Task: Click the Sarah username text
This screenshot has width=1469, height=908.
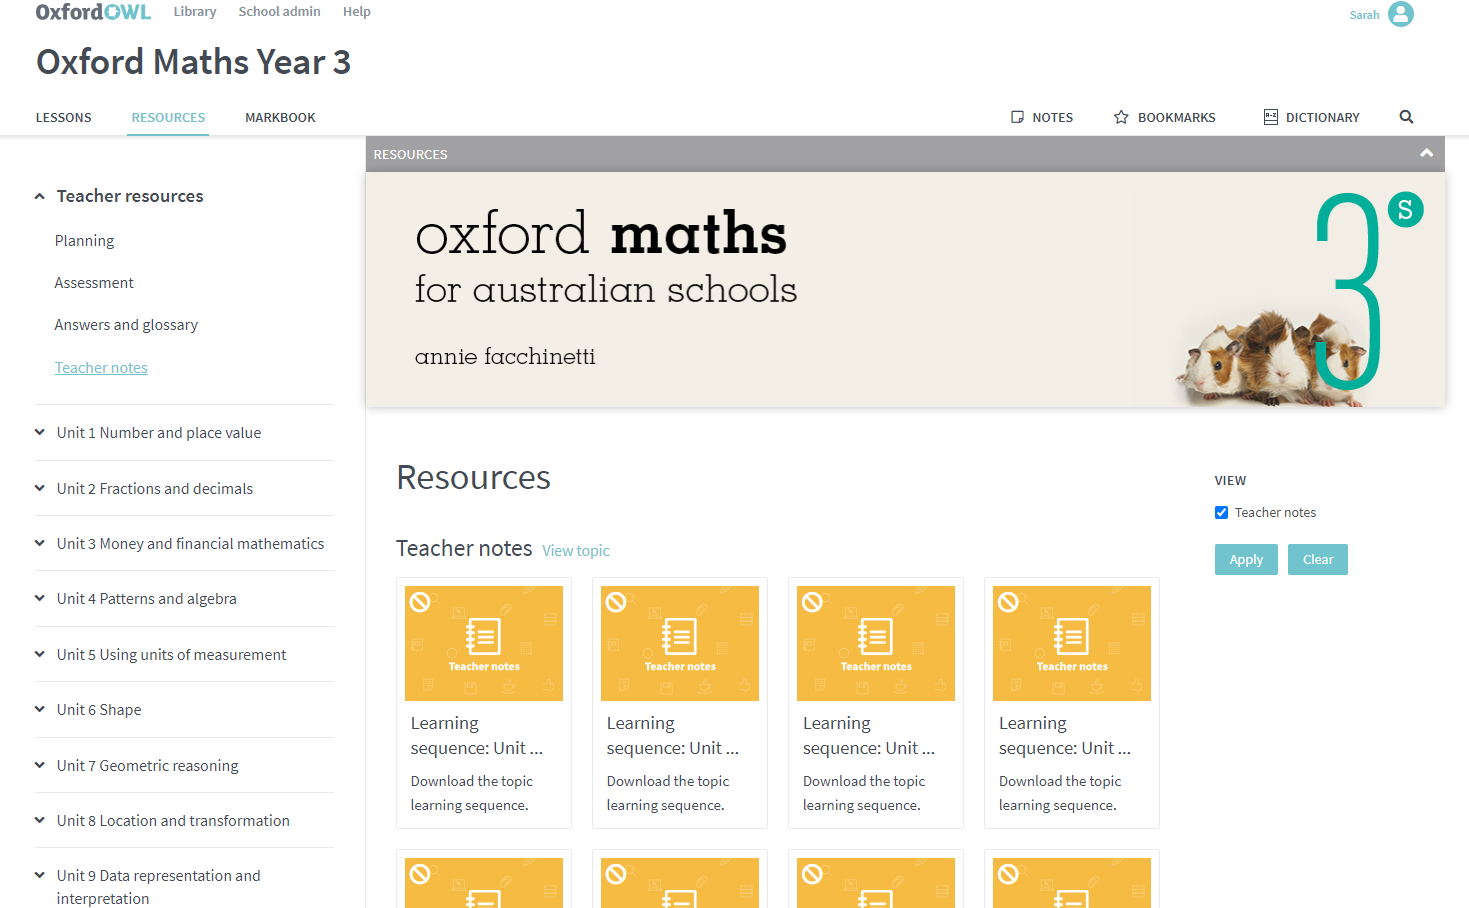Action: [x=1364, y=15]
